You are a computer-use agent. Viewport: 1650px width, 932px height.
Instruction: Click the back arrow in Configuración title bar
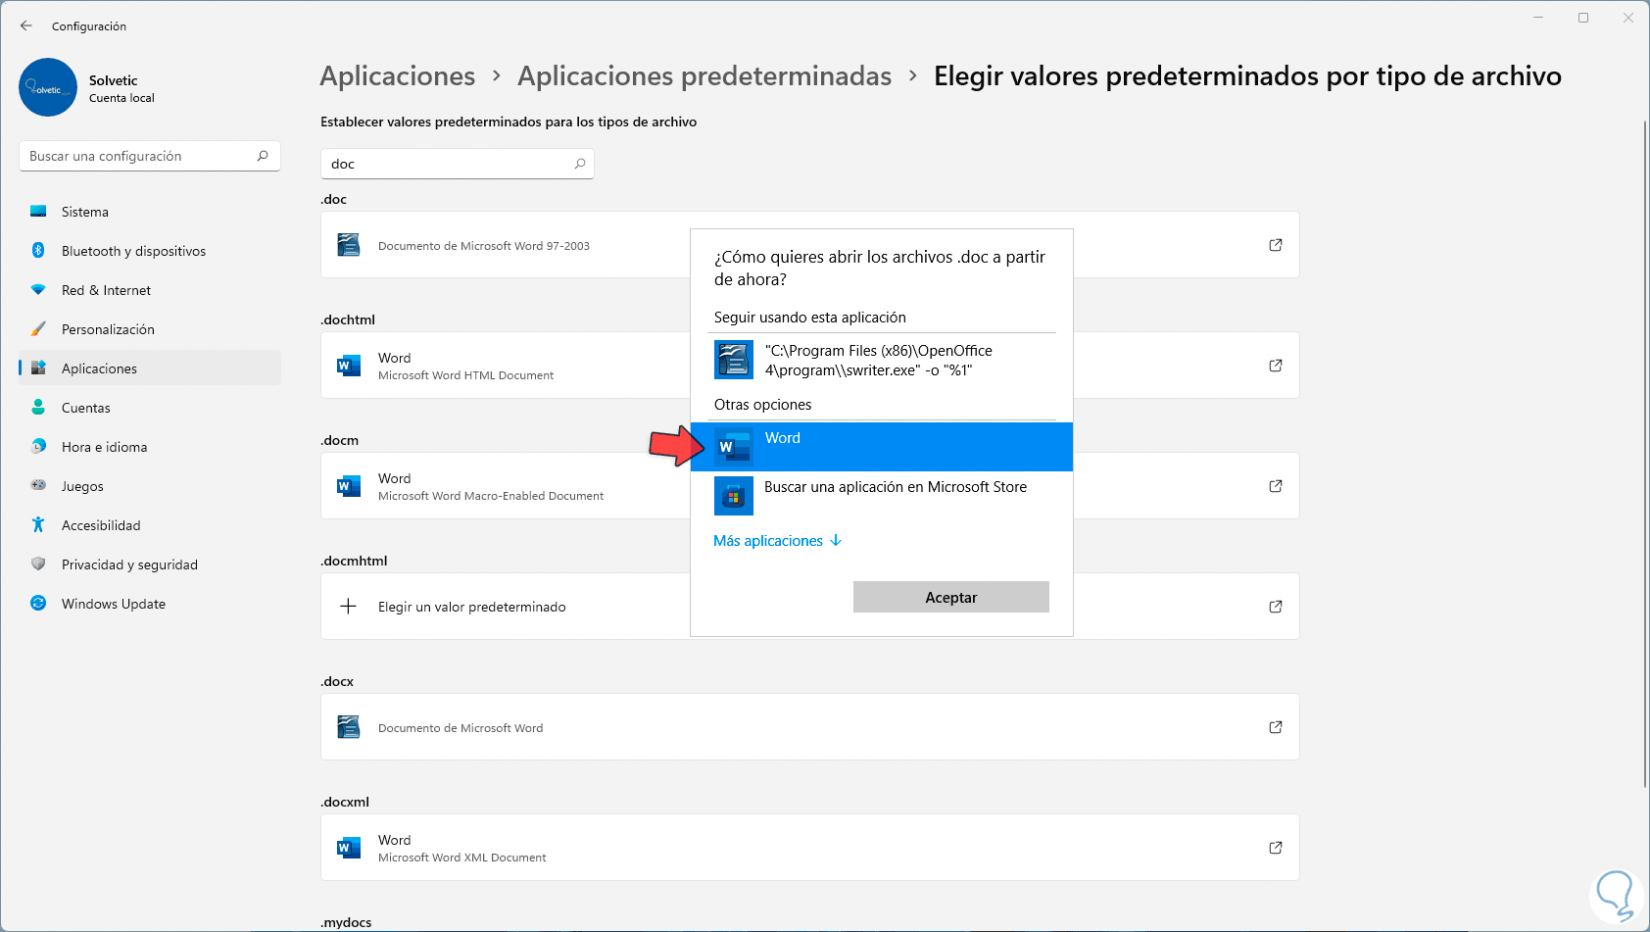[26, 26]
